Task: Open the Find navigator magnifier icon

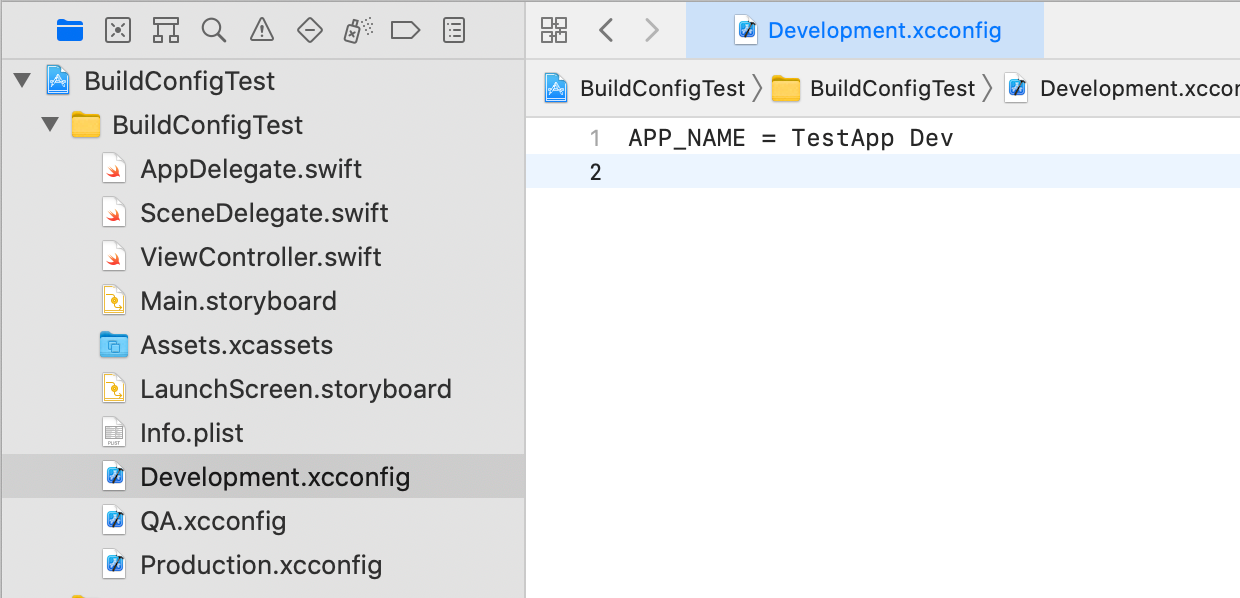Action: click(x=213, y=30)
